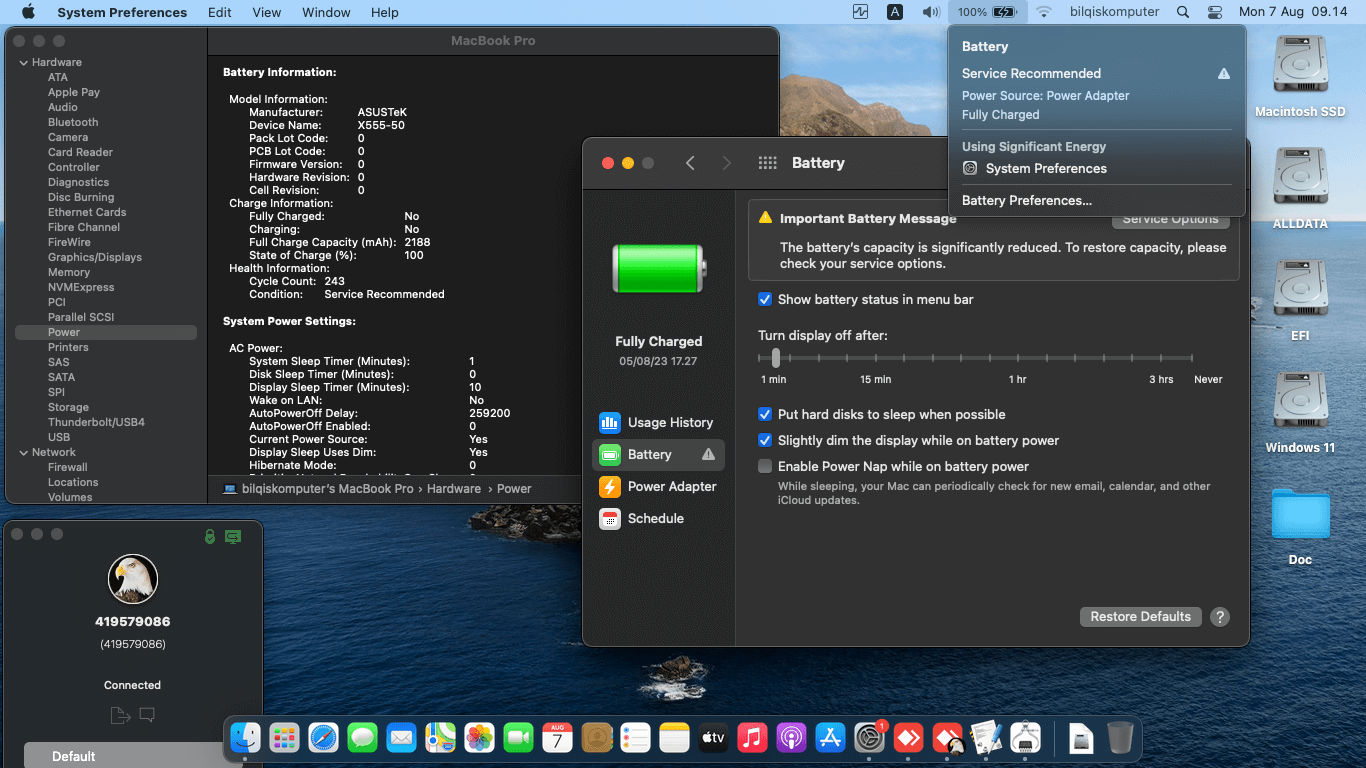Image resolution: width=1366 pixels, height=768 pixels.
Task: Select Power Adapter in Battery sidebar
Action: click(x=658, y=486)
